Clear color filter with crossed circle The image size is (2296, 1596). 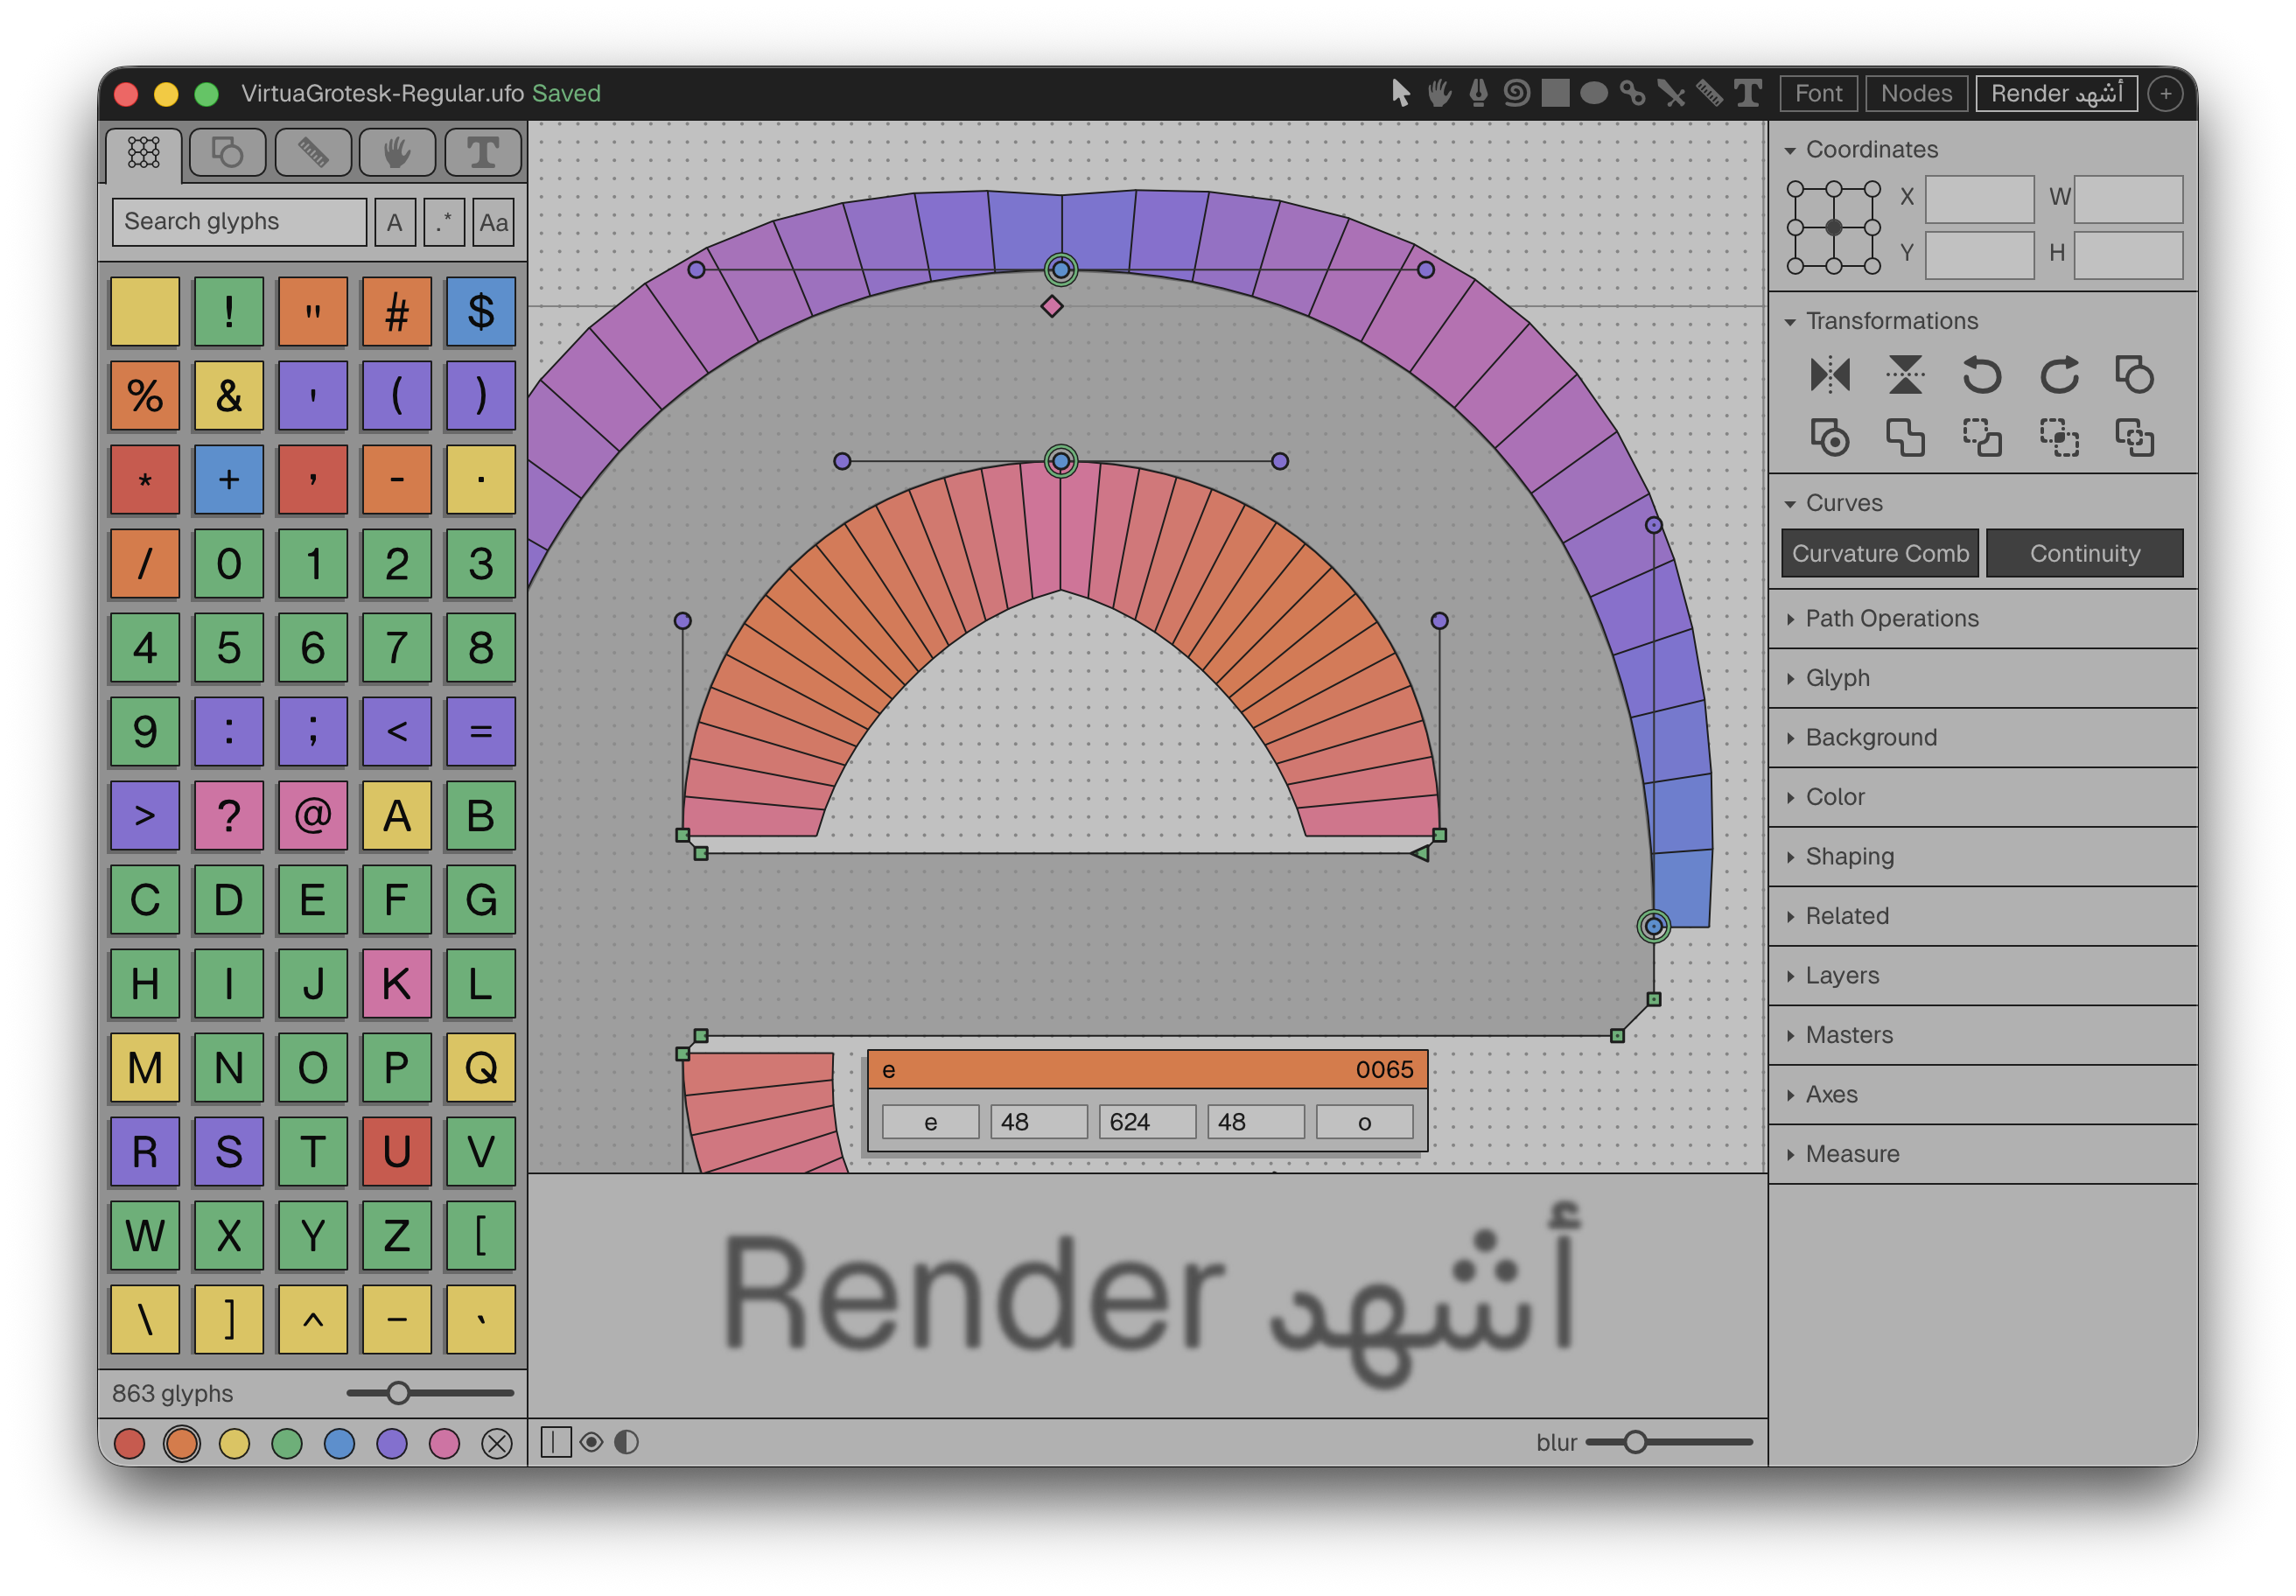[497, 1444]
